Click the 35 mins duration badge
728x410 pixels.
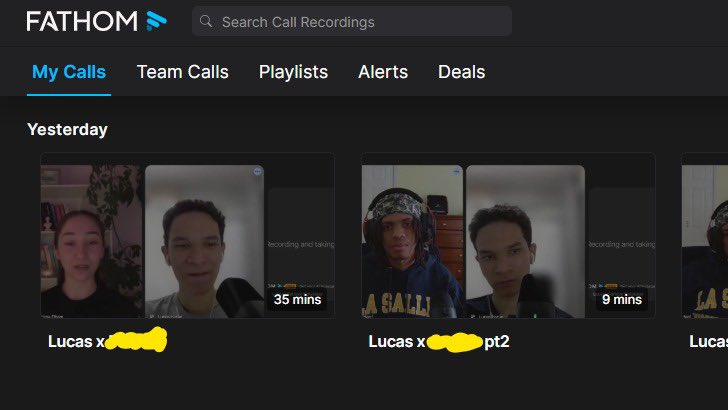click(x=297, y=299)
